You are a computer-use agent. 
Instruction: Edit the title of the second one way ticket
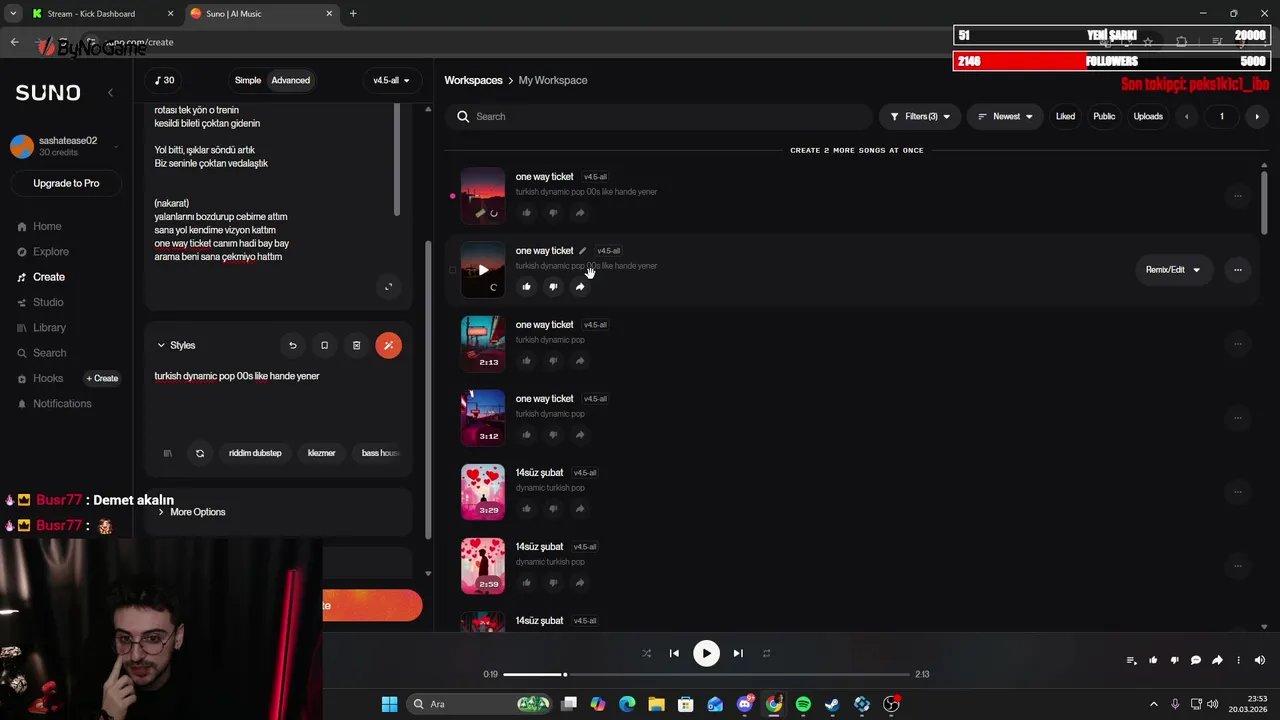[x=582, y=251]
